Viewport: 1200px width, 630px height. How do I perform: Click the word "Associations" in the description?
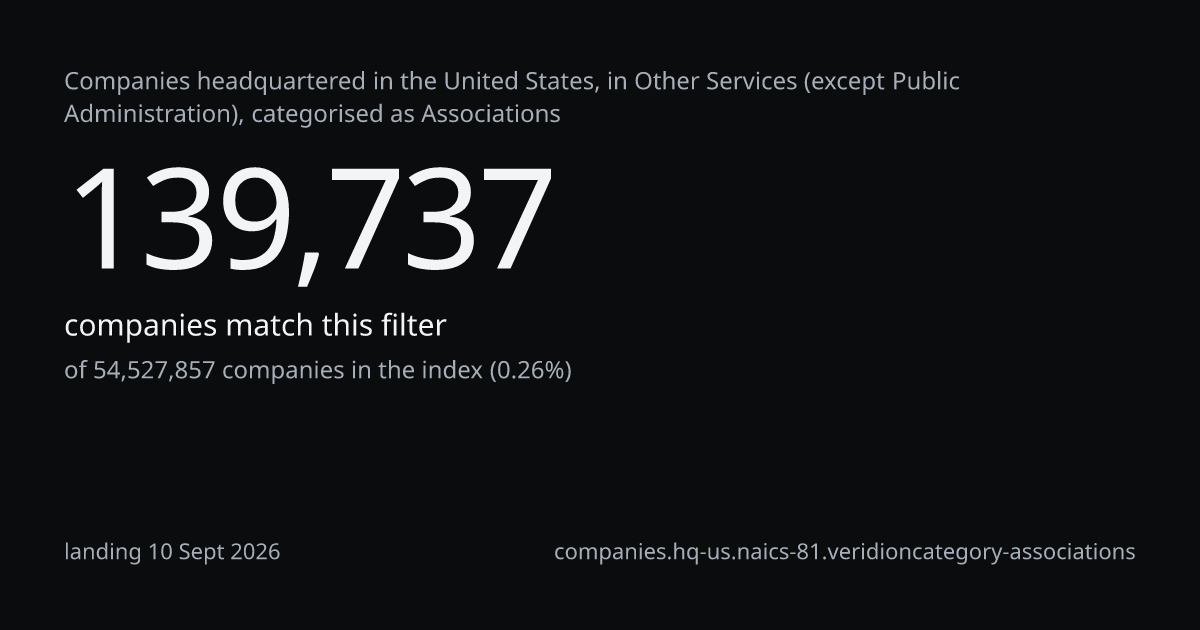click(490, 114)
